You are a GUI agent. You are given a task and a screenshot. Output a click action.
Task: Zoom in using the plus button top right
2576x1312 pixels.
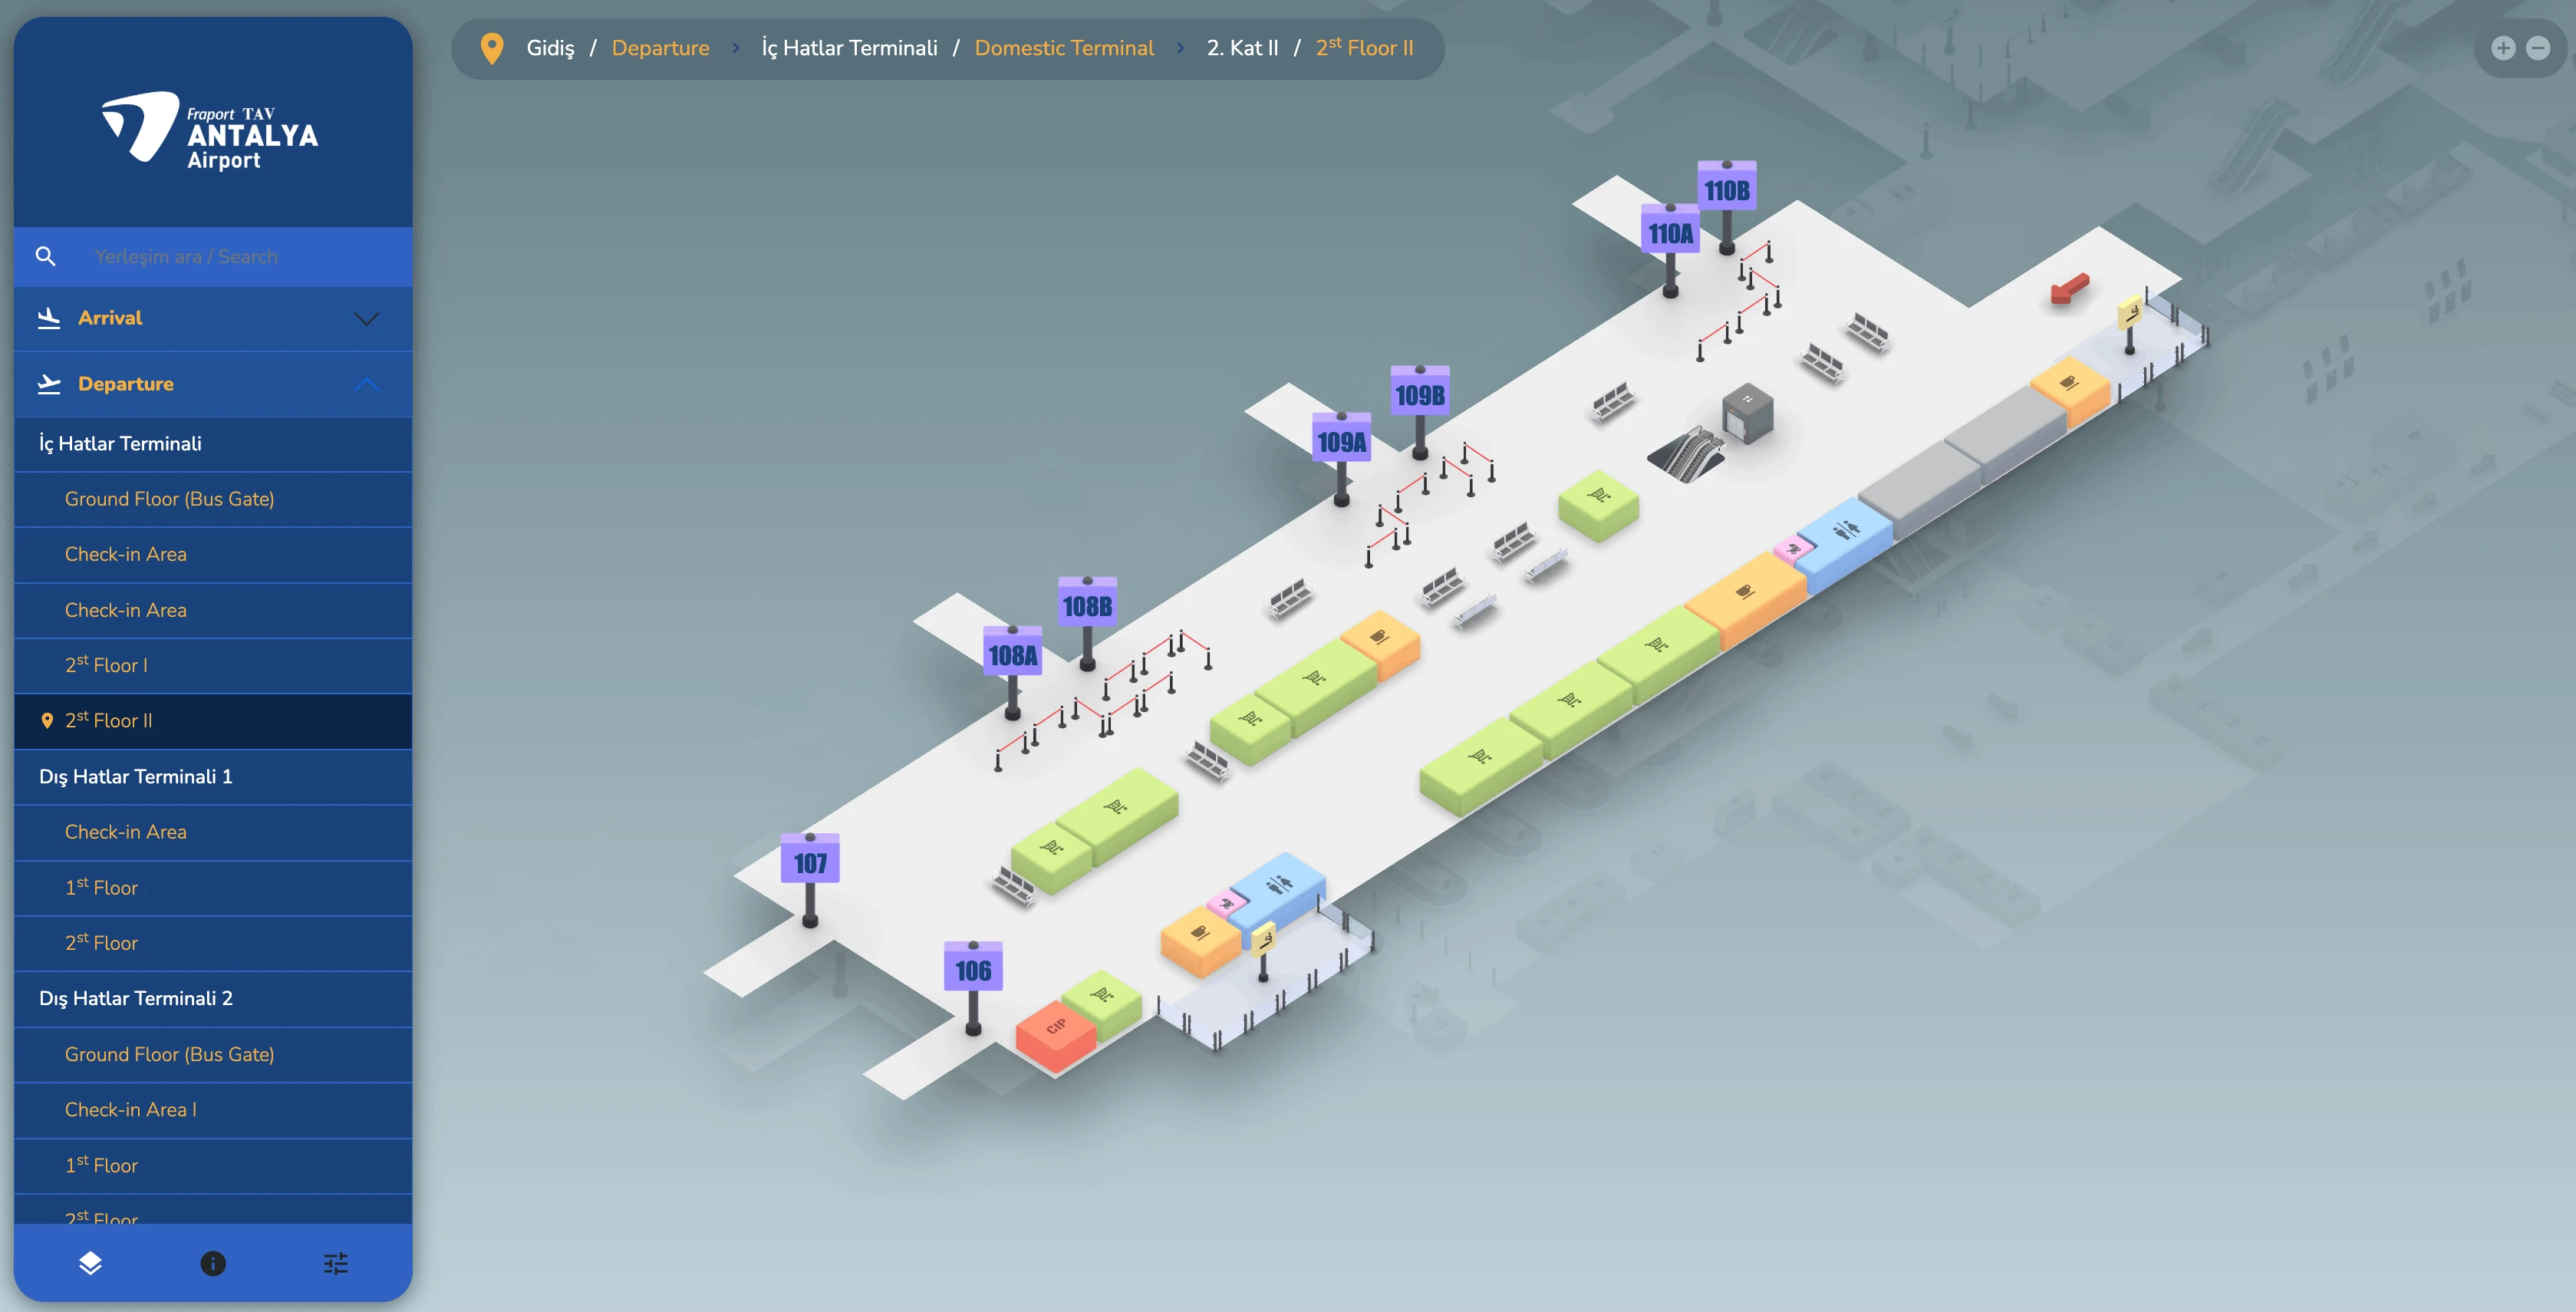tap(2503, 47)
